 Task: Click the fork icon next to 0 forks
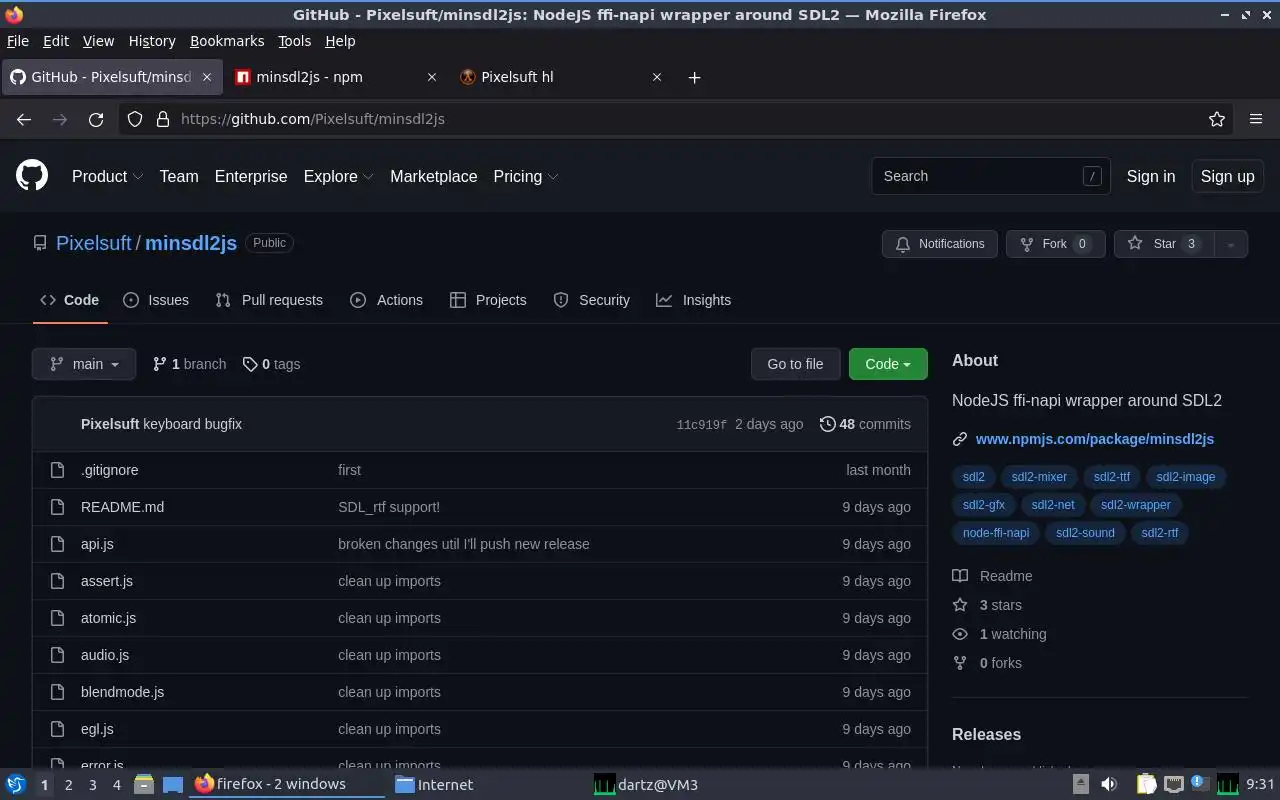(x=960, y=663)
